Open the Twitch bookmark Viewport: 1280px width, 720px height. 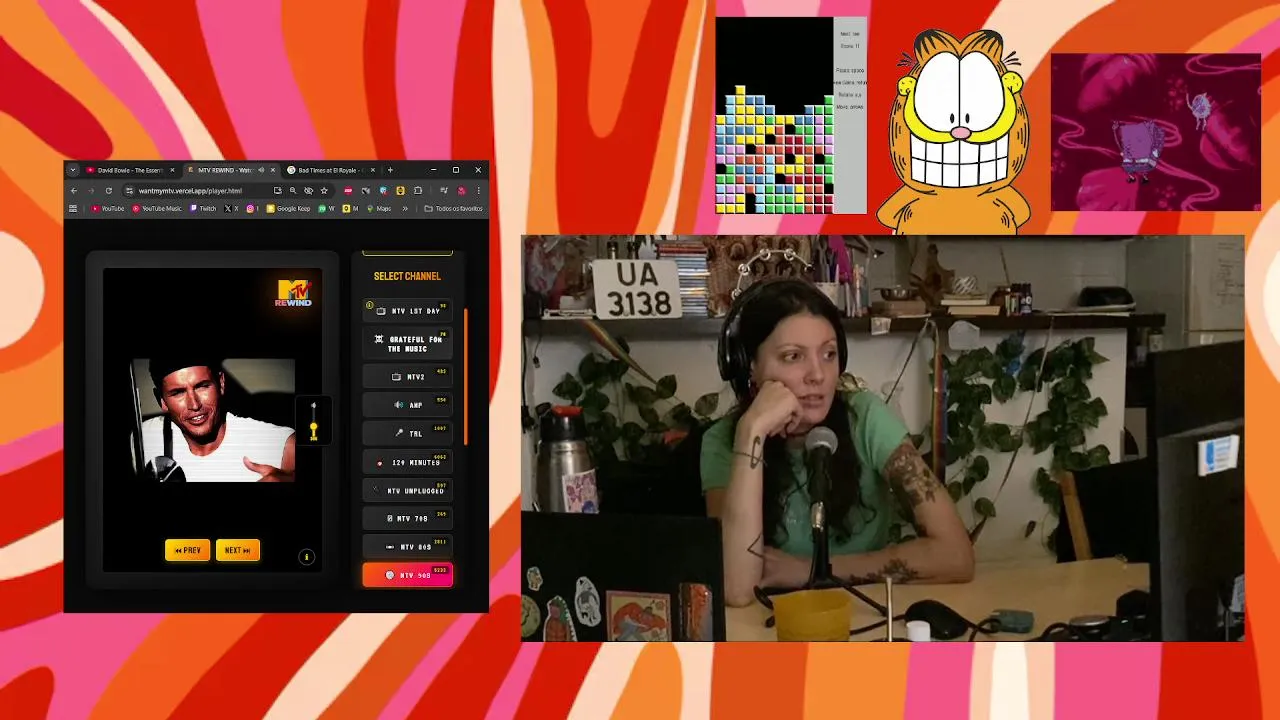203,209
